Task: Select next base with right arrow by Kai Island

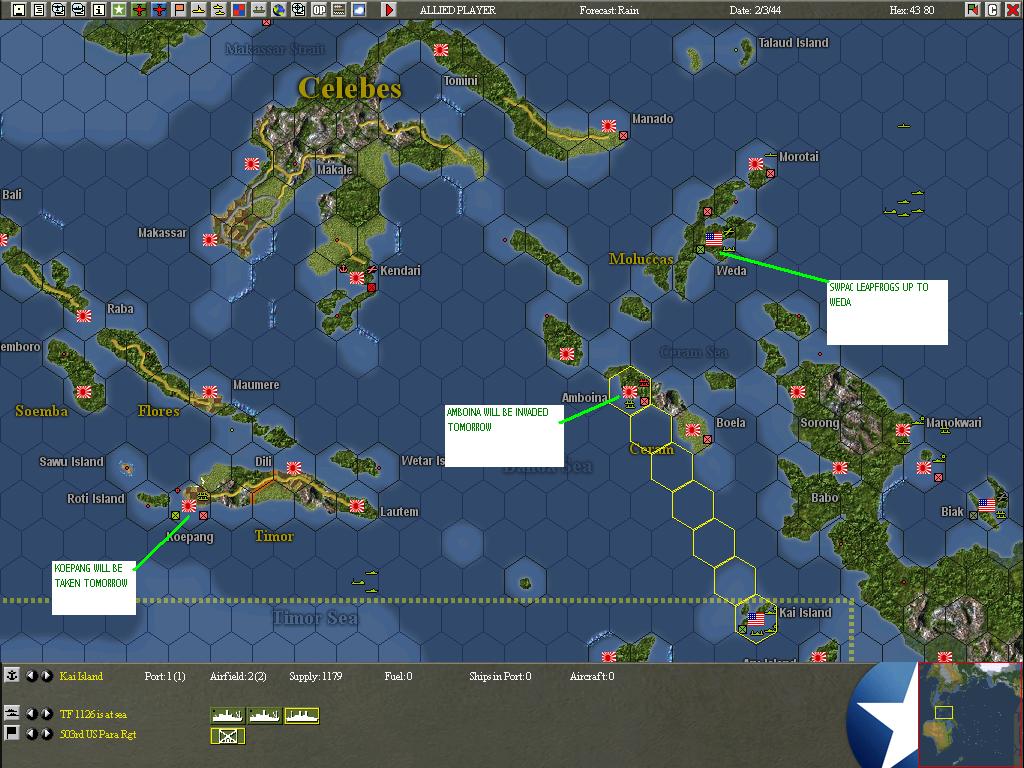Action: tap(46, 676)
